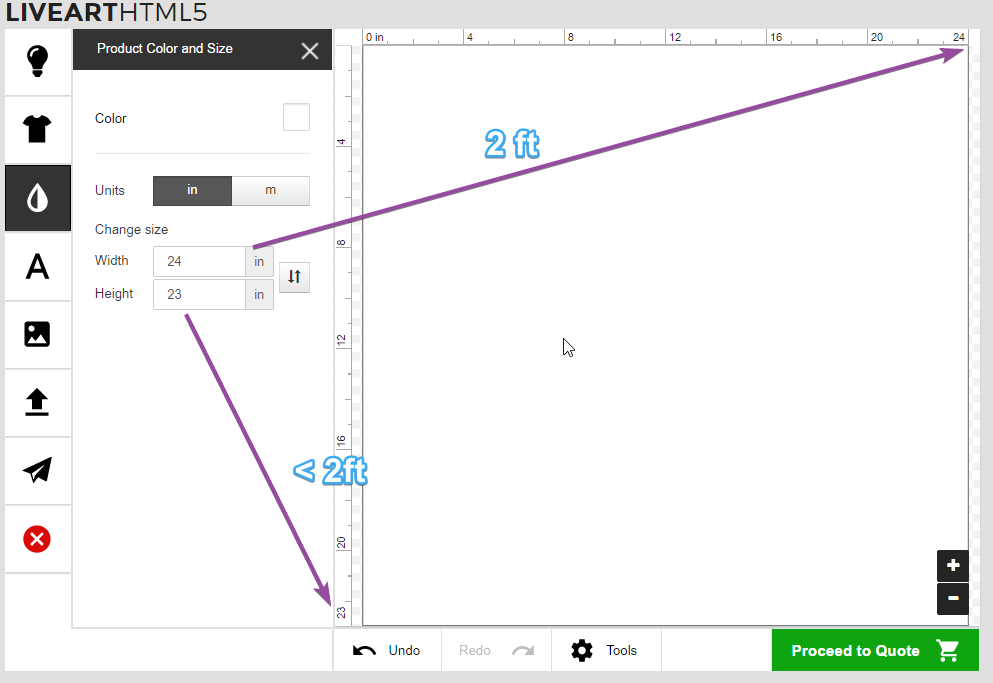993x683 pixels.
Task: Open the lightbulb ideas panel
Action: 37,61
